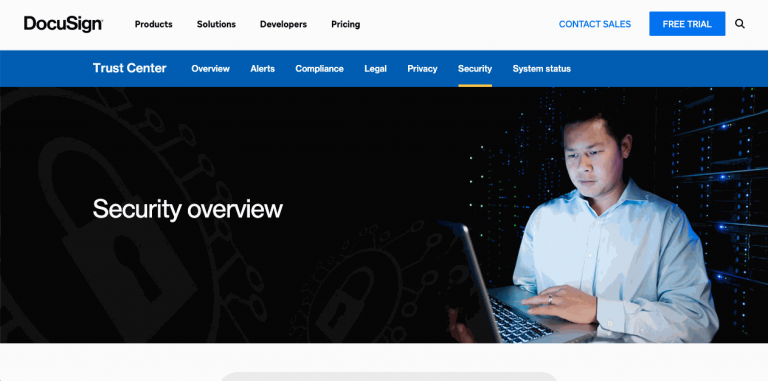Start a Free Trial
Image resolution: width=768 pixels, height=381 pixels.
point(687,24)
